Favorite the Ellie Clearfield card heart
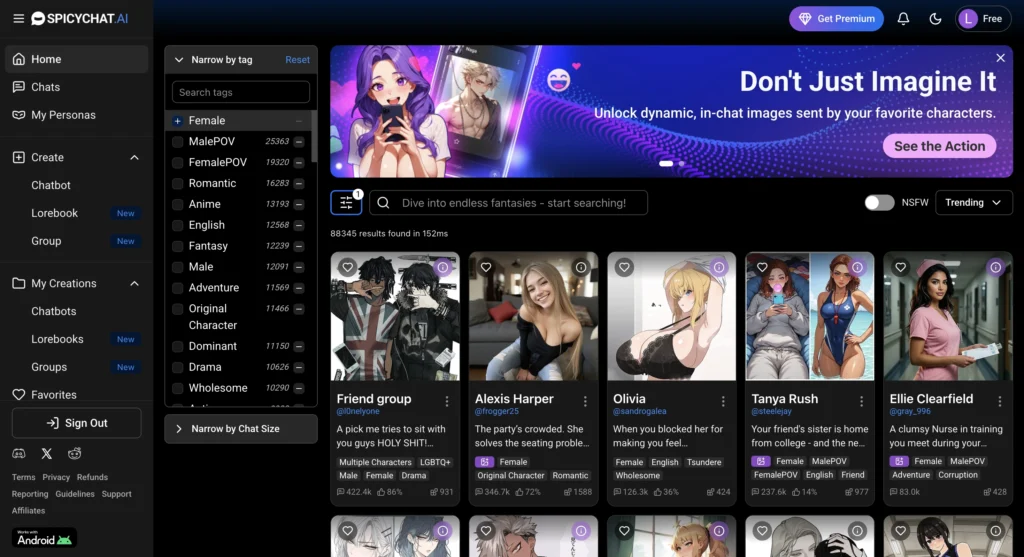Screen dimensions: 1024x557 pos(901,267)
